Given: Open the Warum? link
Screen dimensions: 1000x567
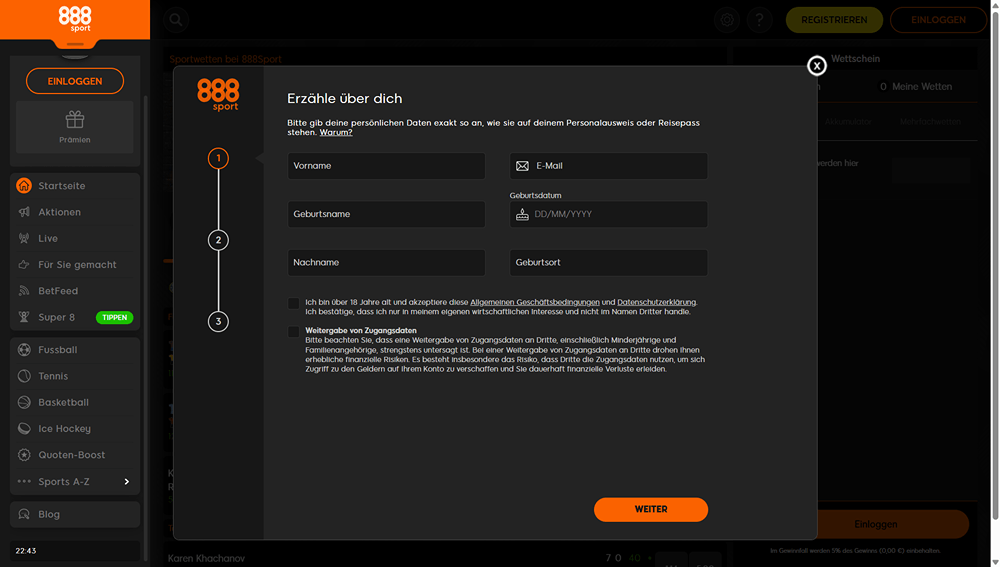Looking at the screenshot, I should click(x=335, y=133).
